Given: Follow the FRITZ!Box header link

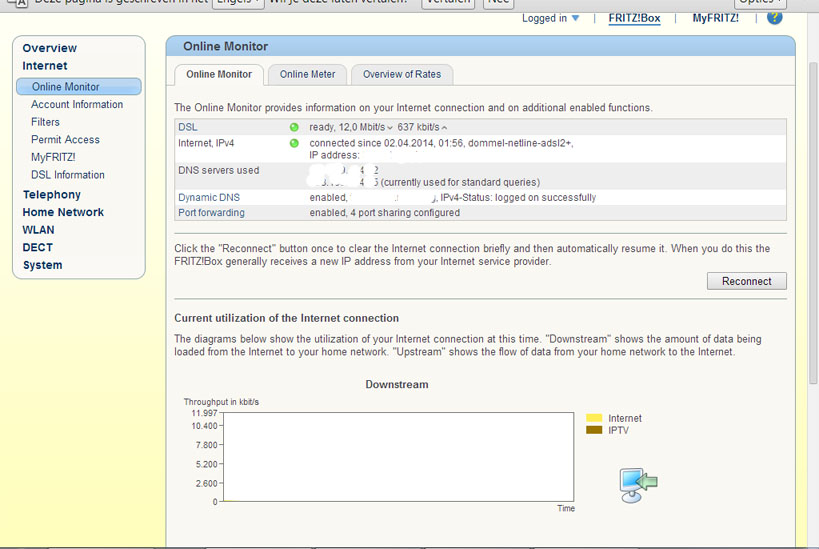Looking at the screenshot, I should pos(634,18).
